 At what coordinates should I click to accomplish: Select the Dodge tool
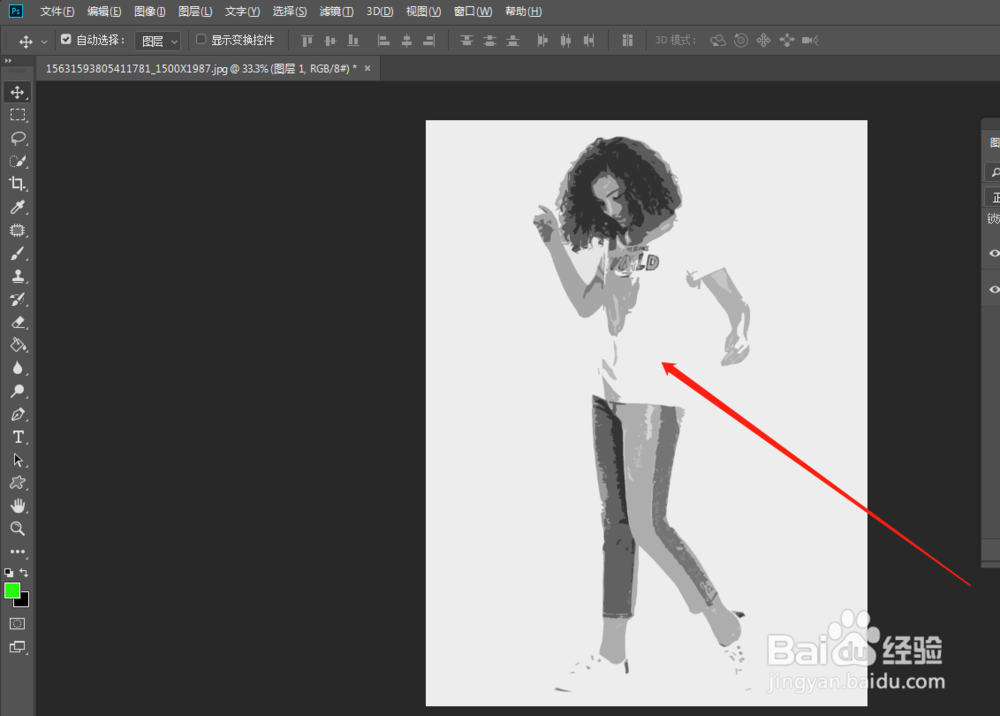click(17, 391)
